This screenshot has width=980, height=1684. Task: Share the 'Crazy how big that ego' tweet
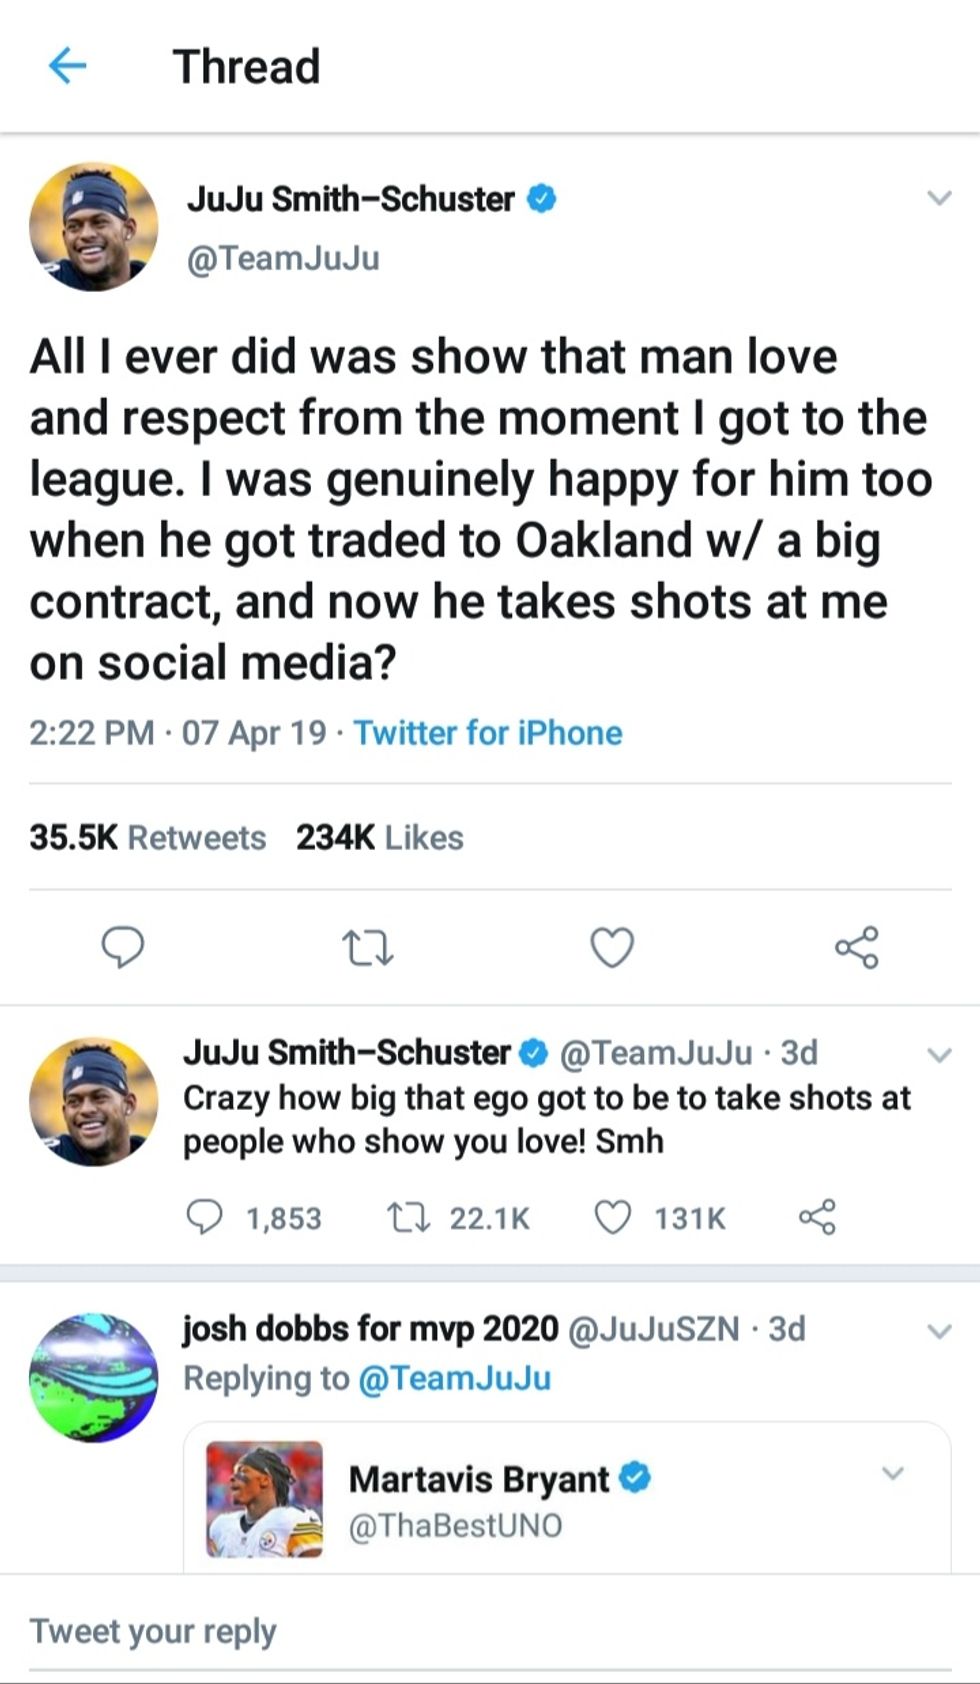pos(817,1217)
